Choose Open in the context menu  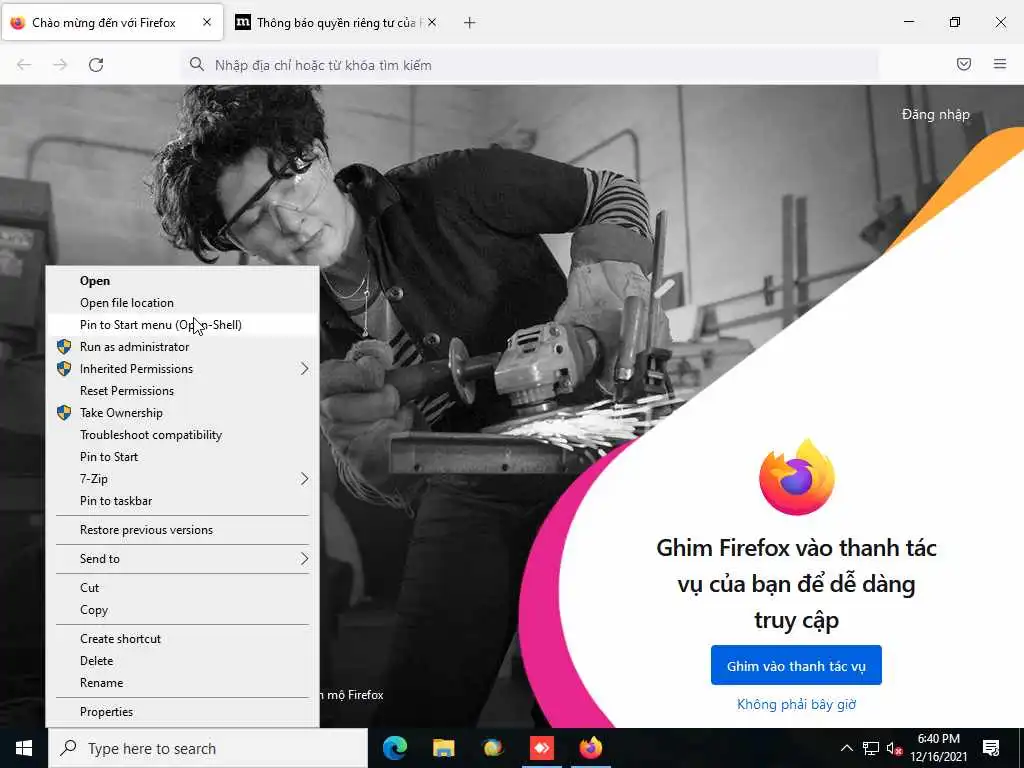(x=183, y=281)
